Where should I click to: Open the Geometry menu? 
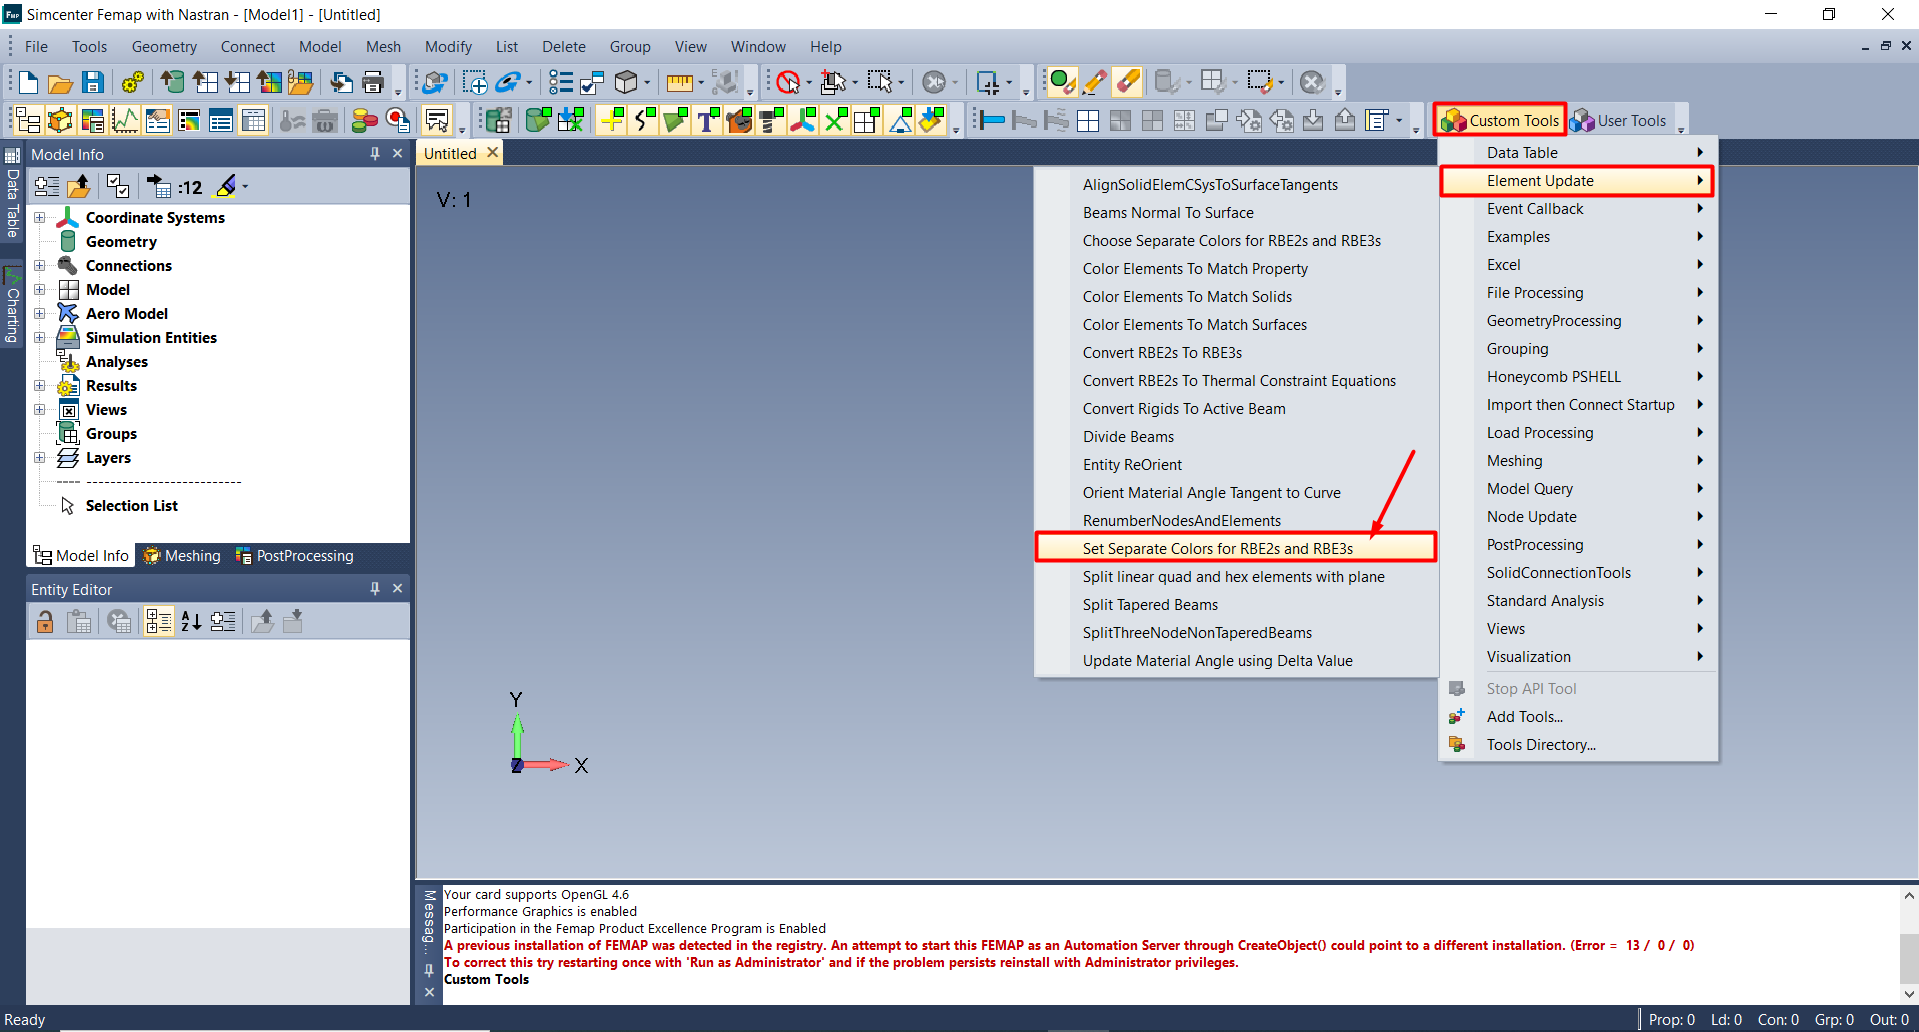click(164, 47)
